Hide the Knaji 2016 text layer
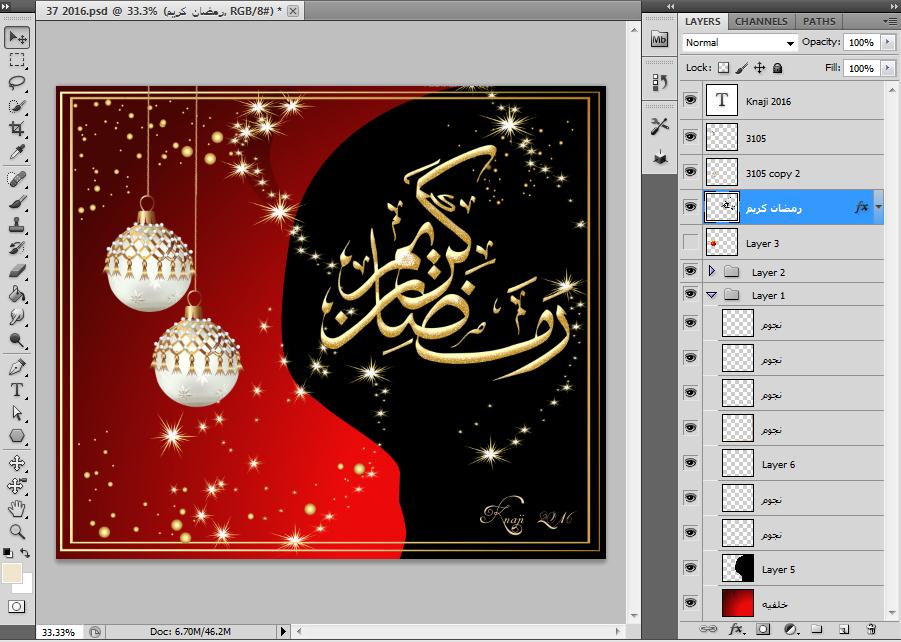The width and height of the screenshot is (901, 642). tap(690, 101)
